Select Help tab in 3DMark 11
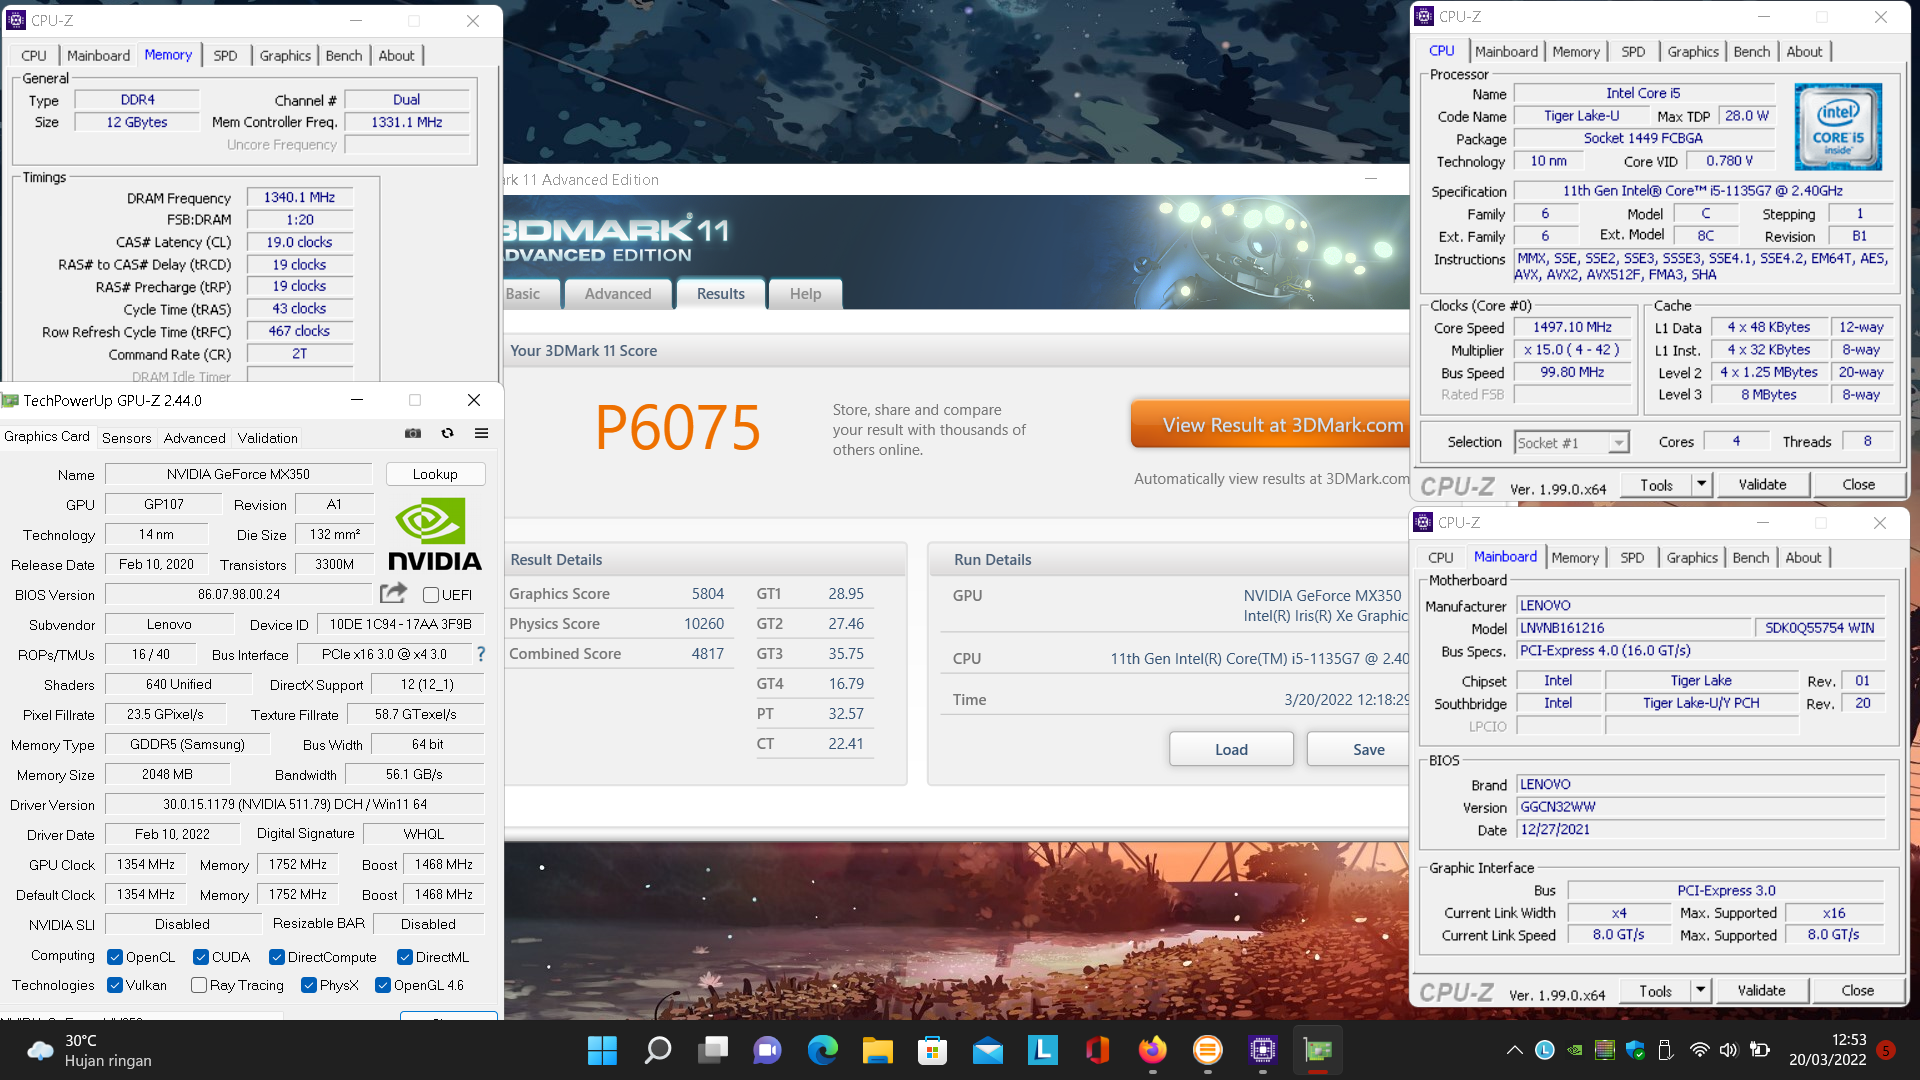This screenshot has width=1920, height=1080. coord(805,294)
